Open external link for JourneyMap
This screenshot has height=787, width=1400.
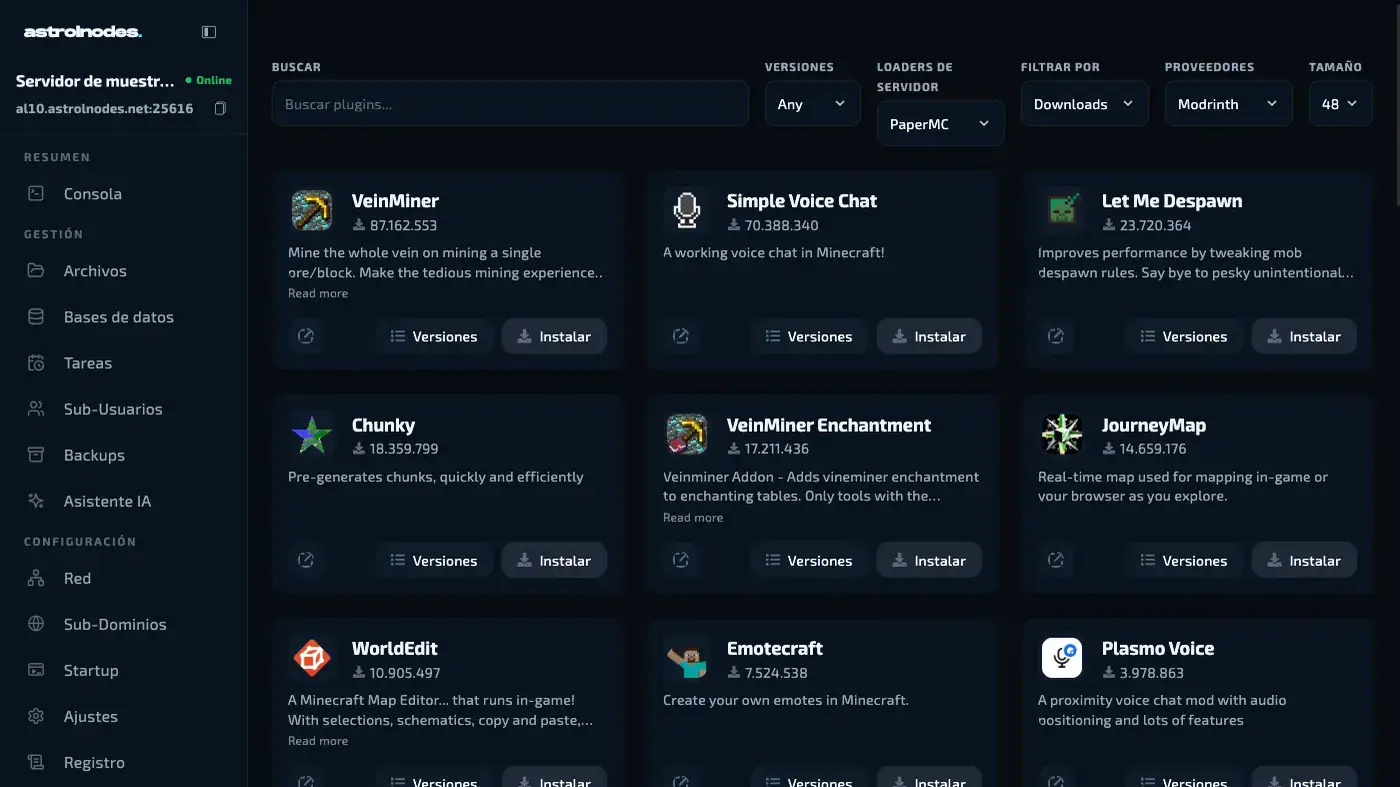click(x=1056, y=560)
